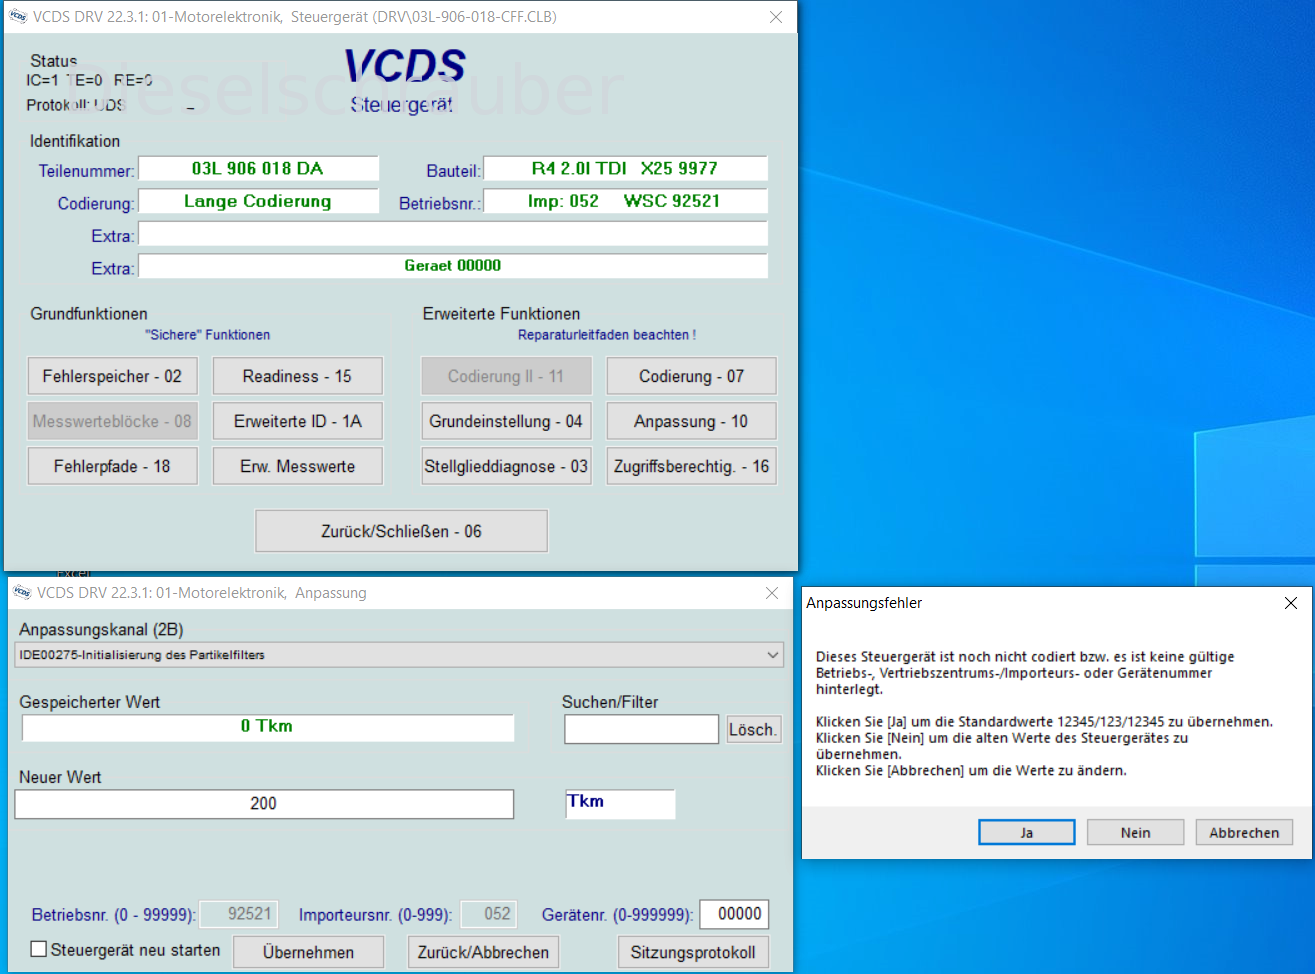Close the Anpassungsfehler dialog
1315x974 pixels.
point(1291,603)
